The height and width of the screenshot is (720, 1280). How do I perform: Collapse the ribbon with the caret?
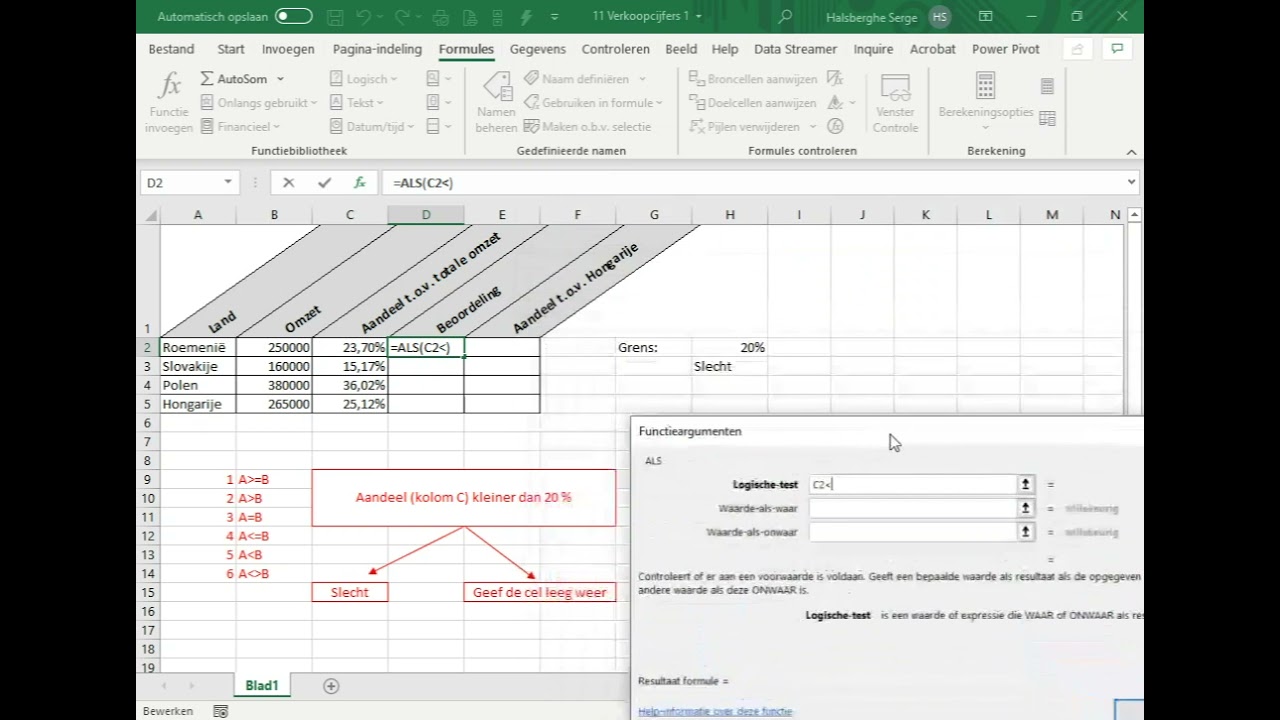(x=1132, y=152)
